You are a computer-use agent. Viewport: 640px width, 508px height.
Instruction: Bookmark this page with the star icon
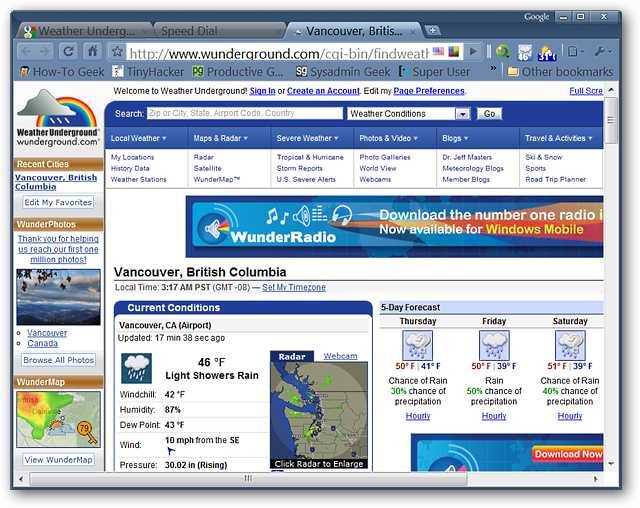tap(118, 51)
